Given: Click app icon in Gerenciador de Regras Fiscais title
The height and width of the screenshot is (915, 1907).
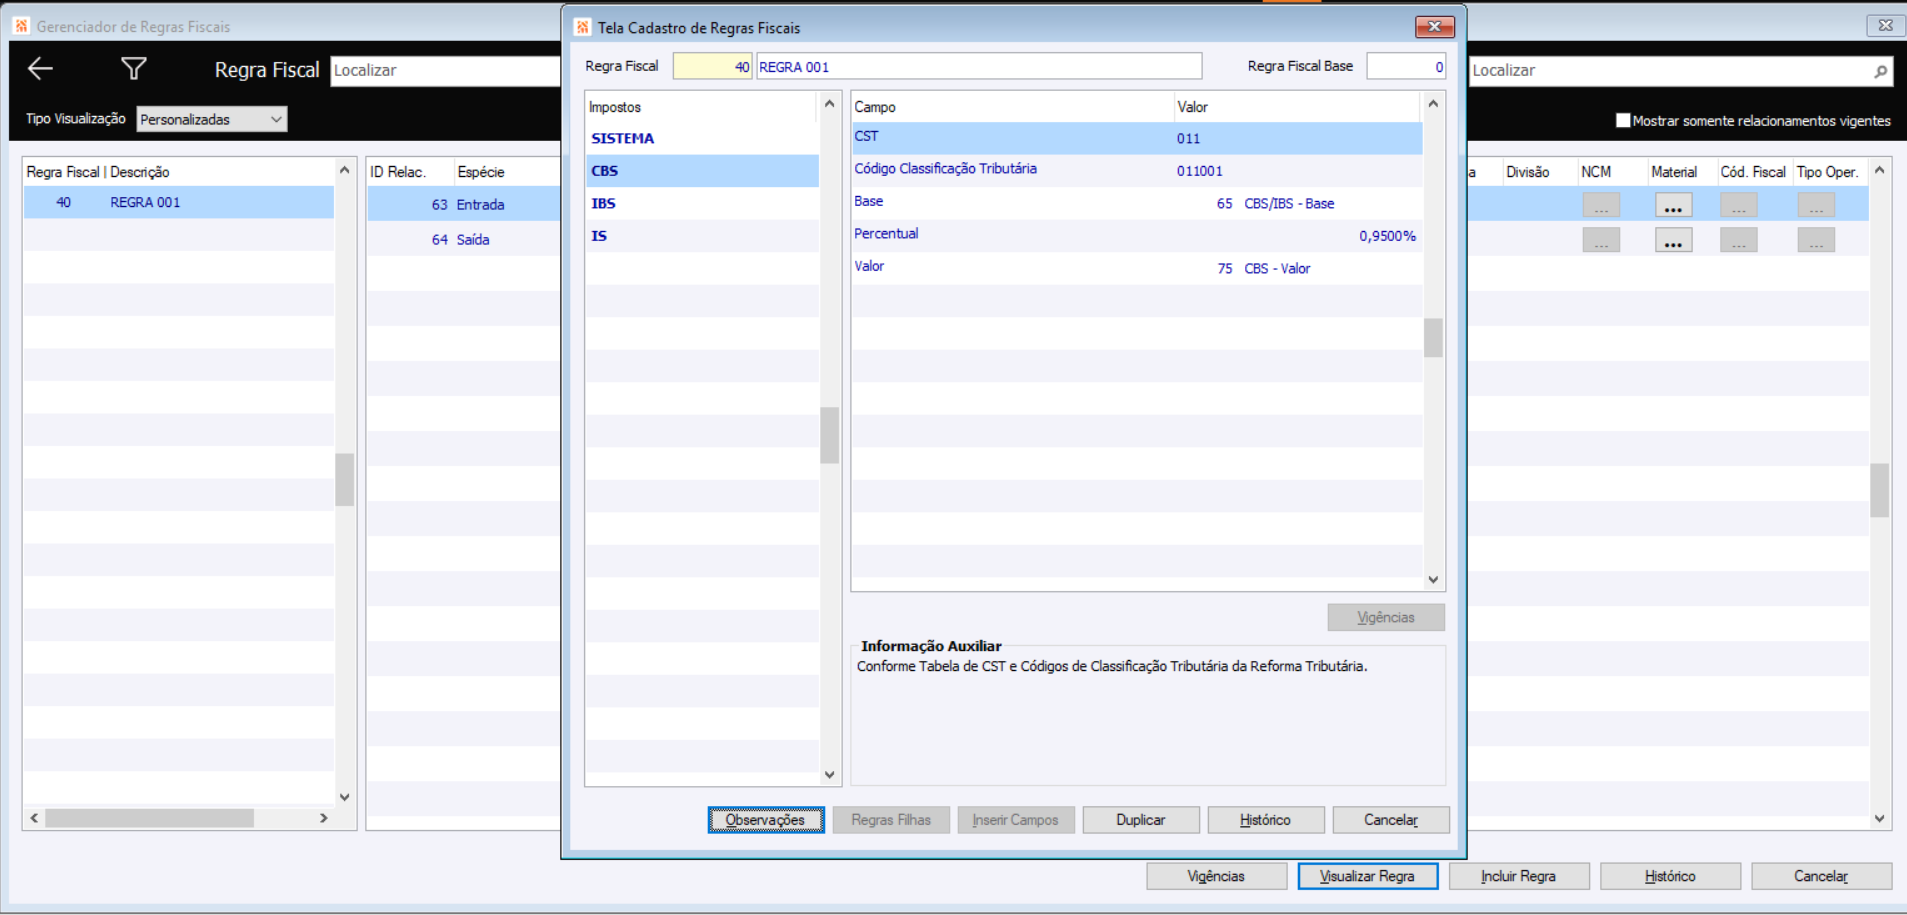Looking at the screenshot, I should pyautogui.click(x=22, y=26).
